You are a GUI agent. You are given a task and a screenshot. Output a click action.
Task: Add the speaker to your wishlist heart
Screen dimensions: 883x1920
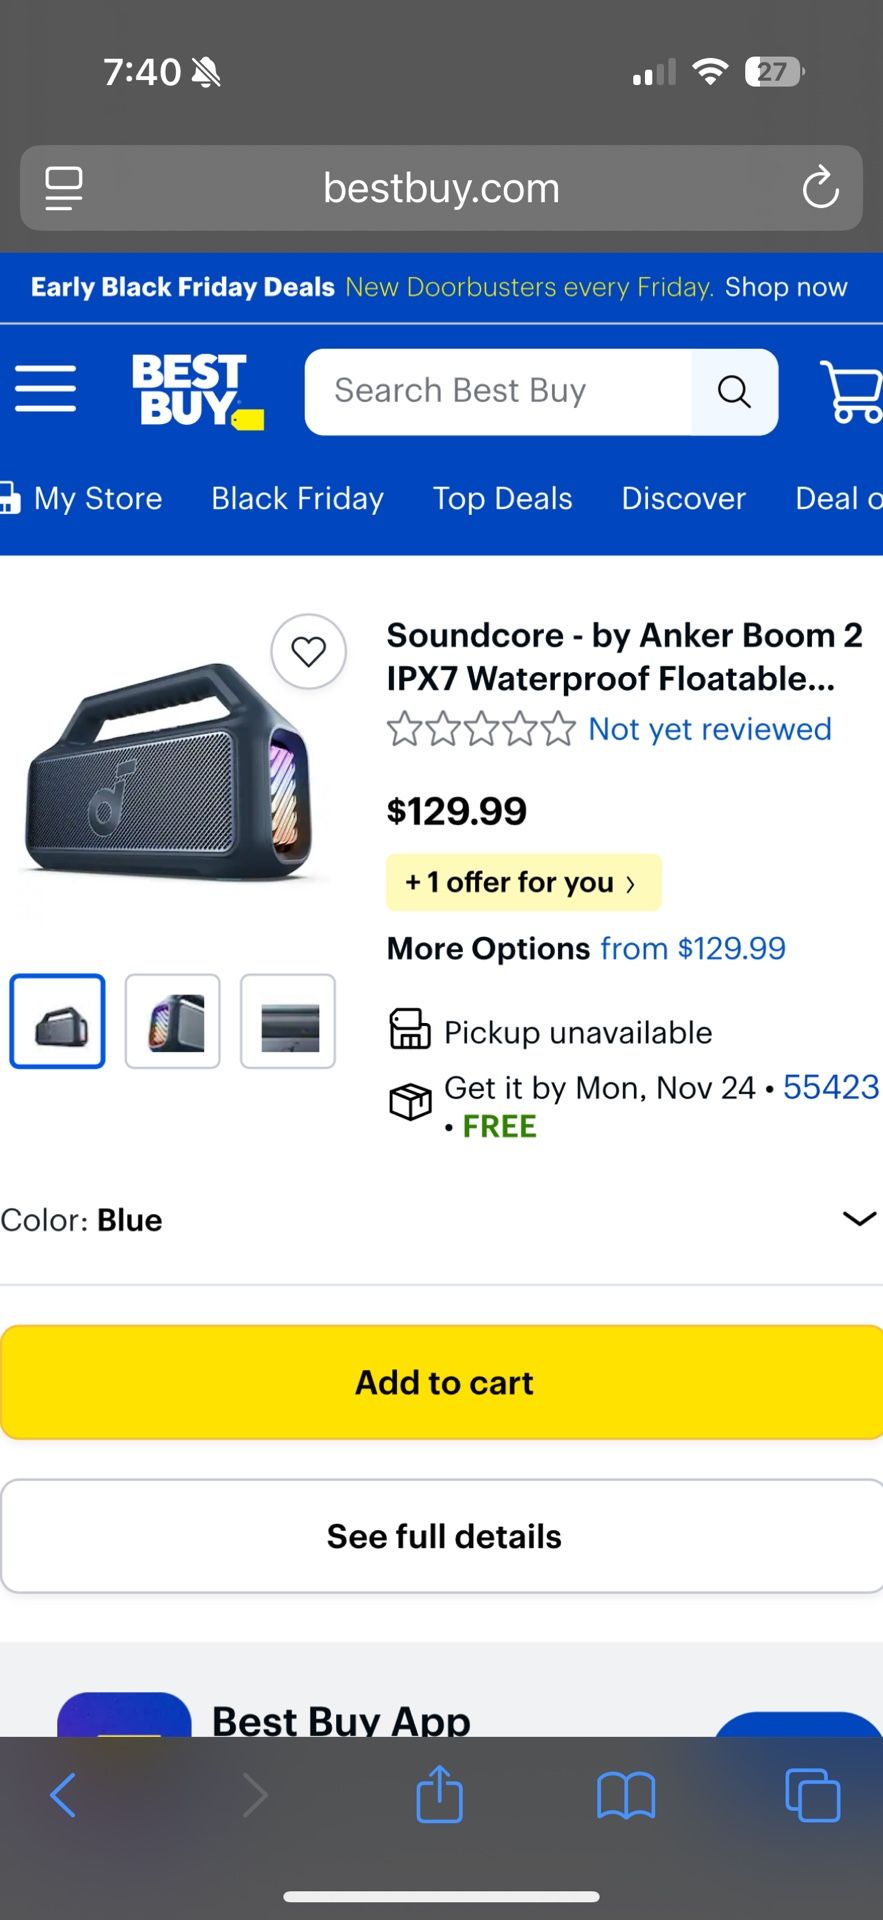309,650
